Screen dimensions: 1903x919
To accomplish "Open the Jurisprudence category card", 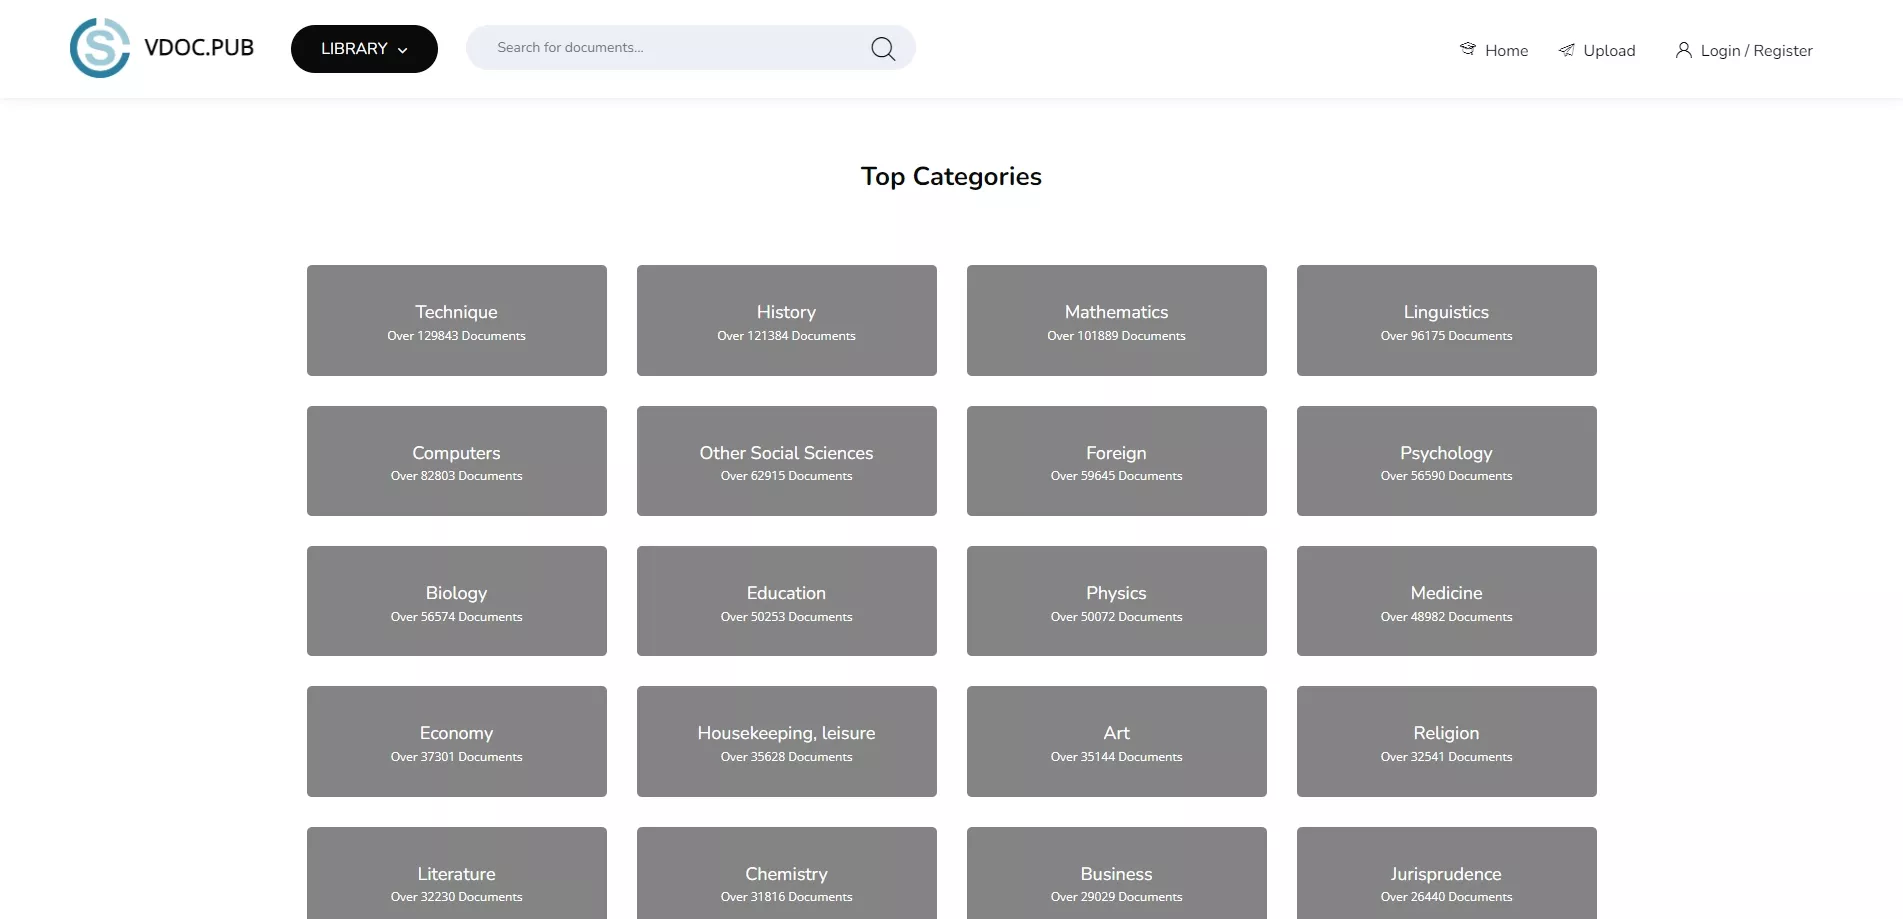I will pos(1447,873).
